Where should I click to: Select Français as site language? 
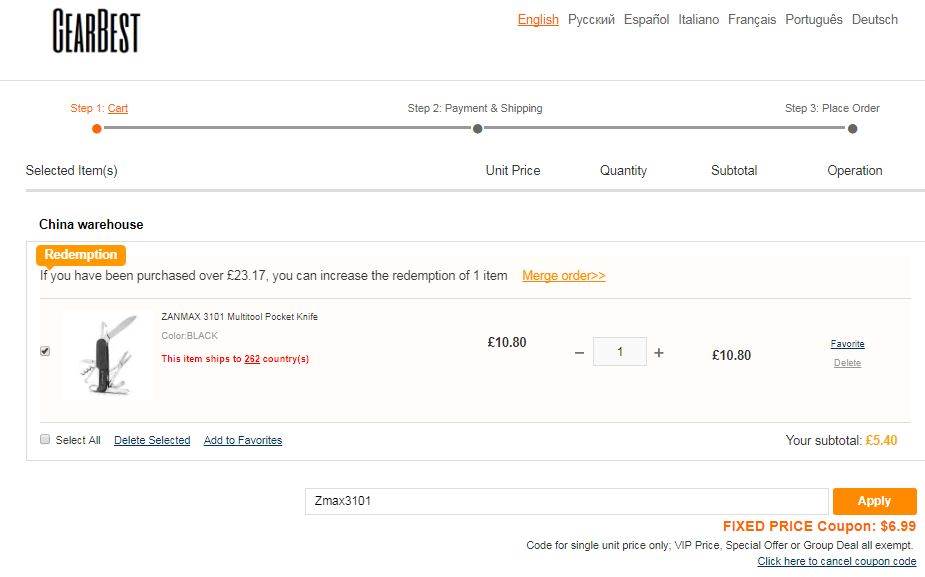tap(752, 20)
